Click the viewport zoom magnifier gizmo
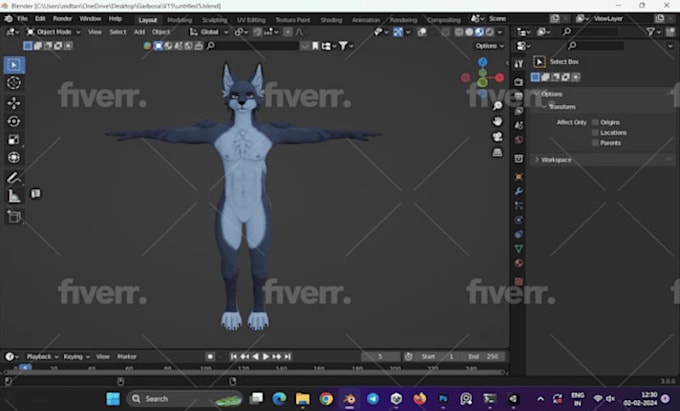Screen dimensions: 680x411 497,105
